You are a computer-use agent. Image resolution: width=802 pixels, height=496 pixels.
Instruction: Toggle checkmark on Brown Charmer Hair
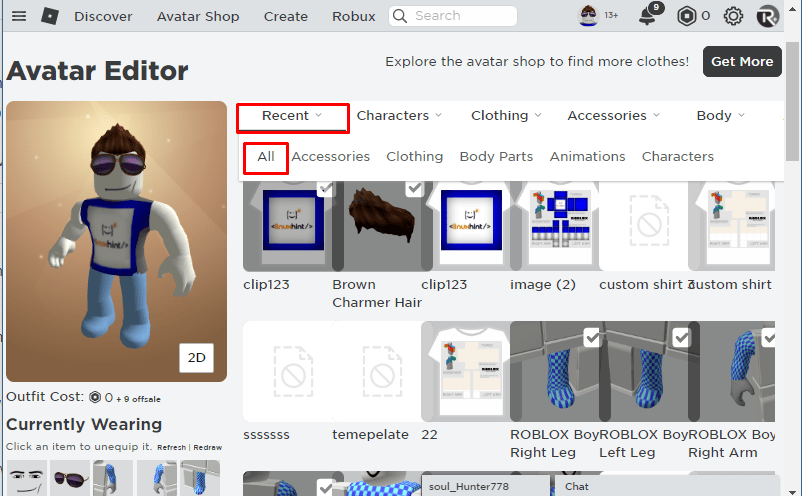pos(414,189)
